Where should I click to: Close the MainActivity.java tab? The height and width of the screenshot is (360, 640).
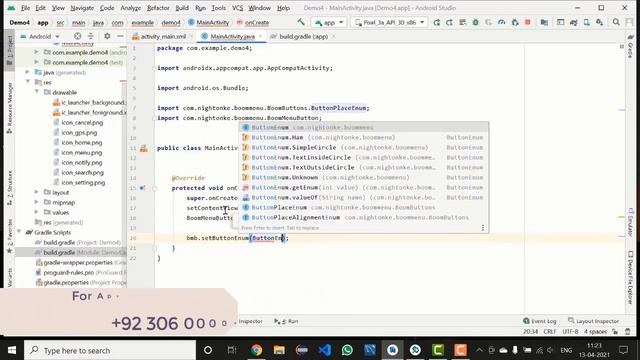[260, 36]
